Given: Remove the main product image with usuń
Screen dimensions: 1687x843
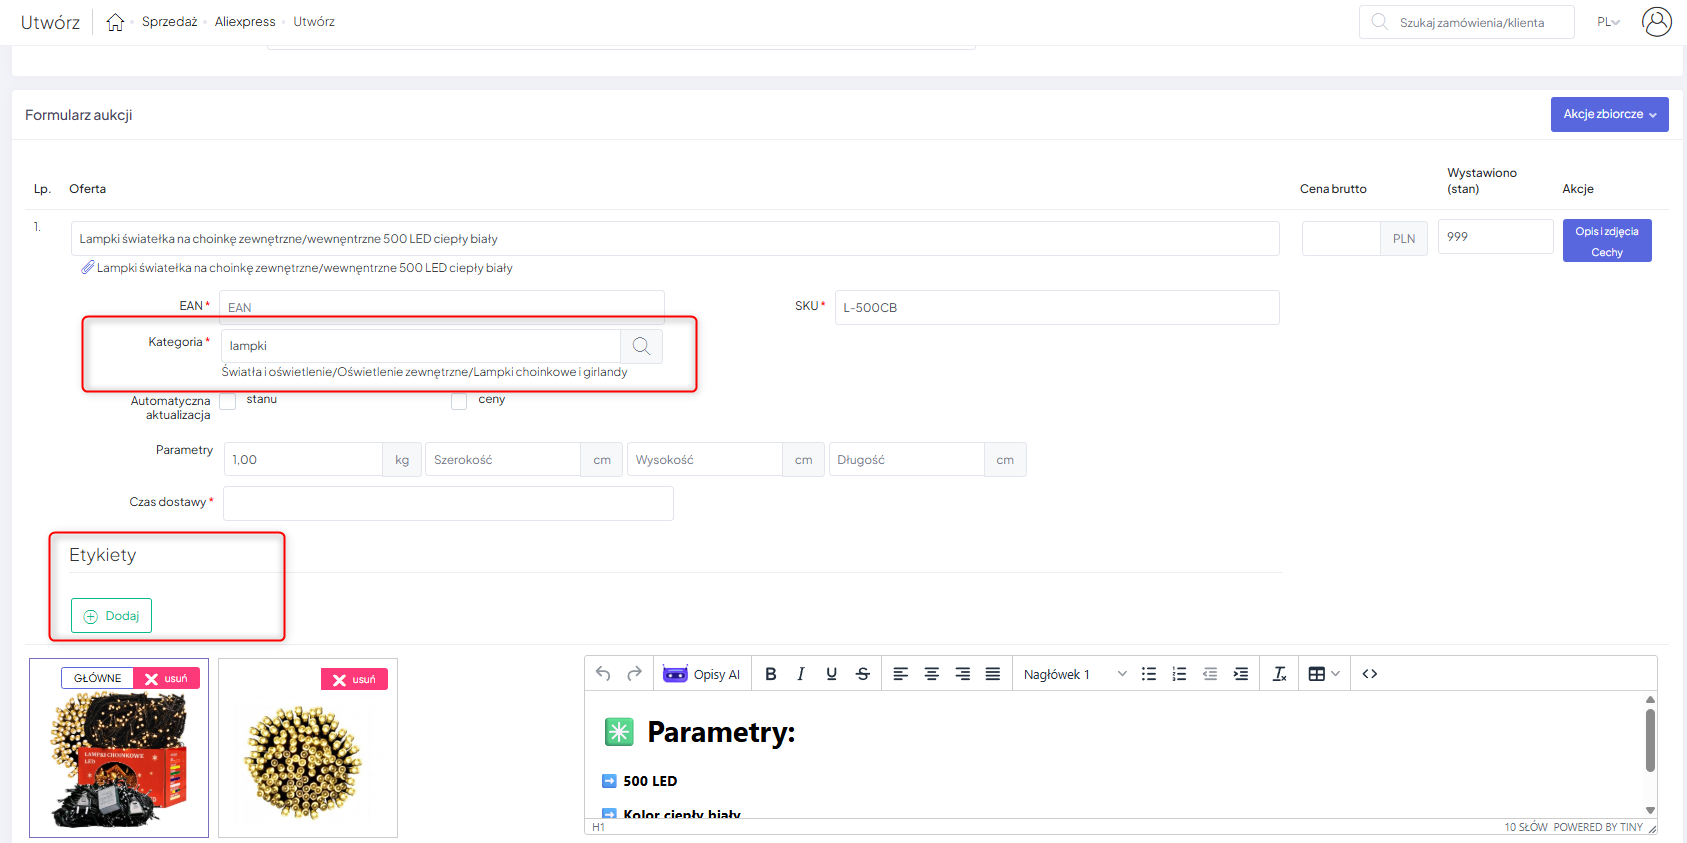Looking at the screenshot, I should pos(167,679).
